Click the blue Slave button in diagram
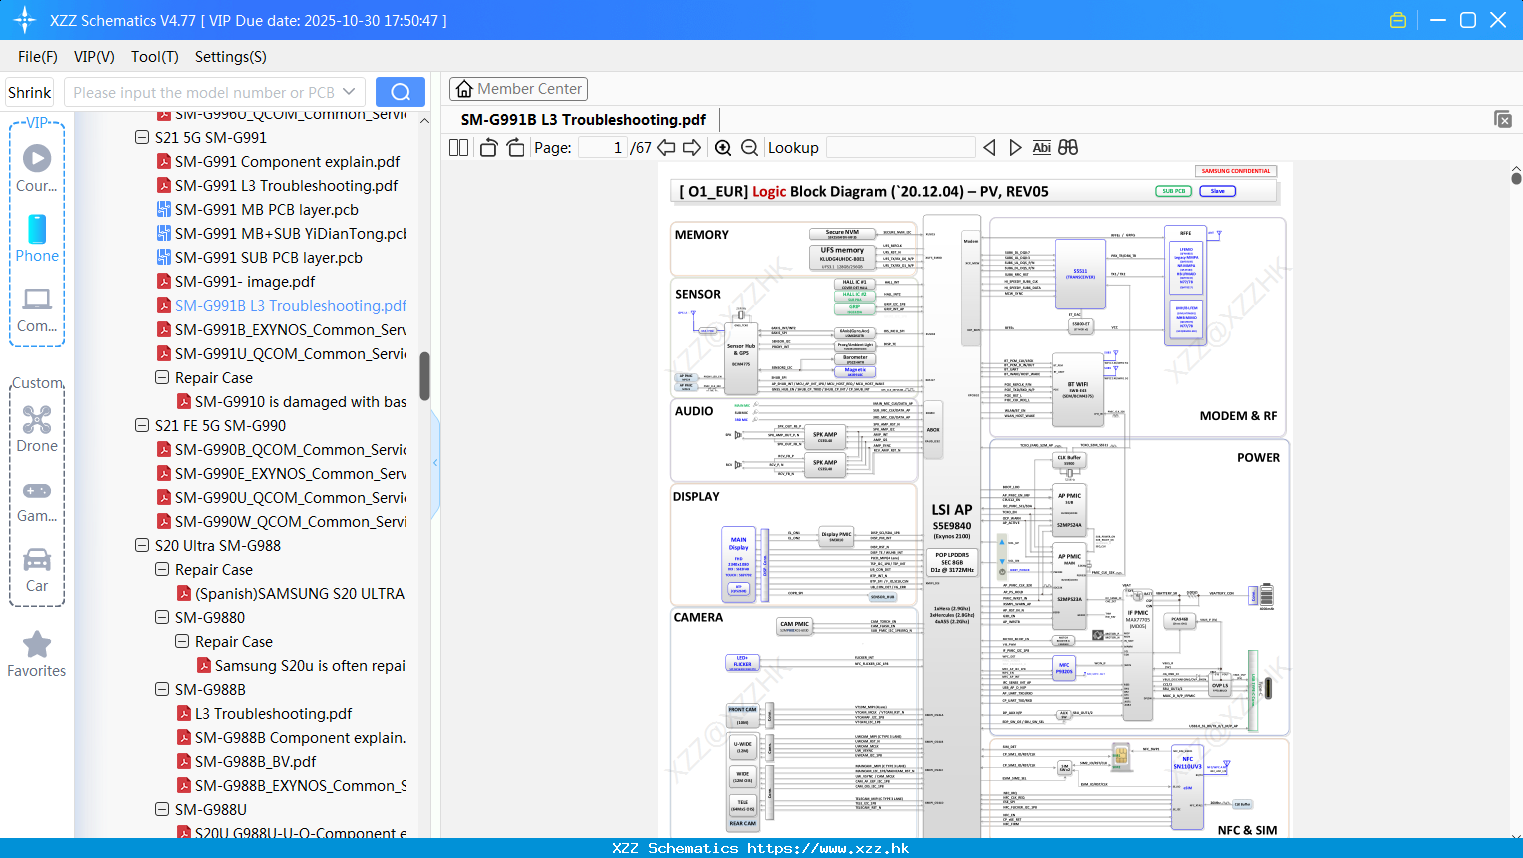Screen dimensions: 1523x858 [1217, 191]
